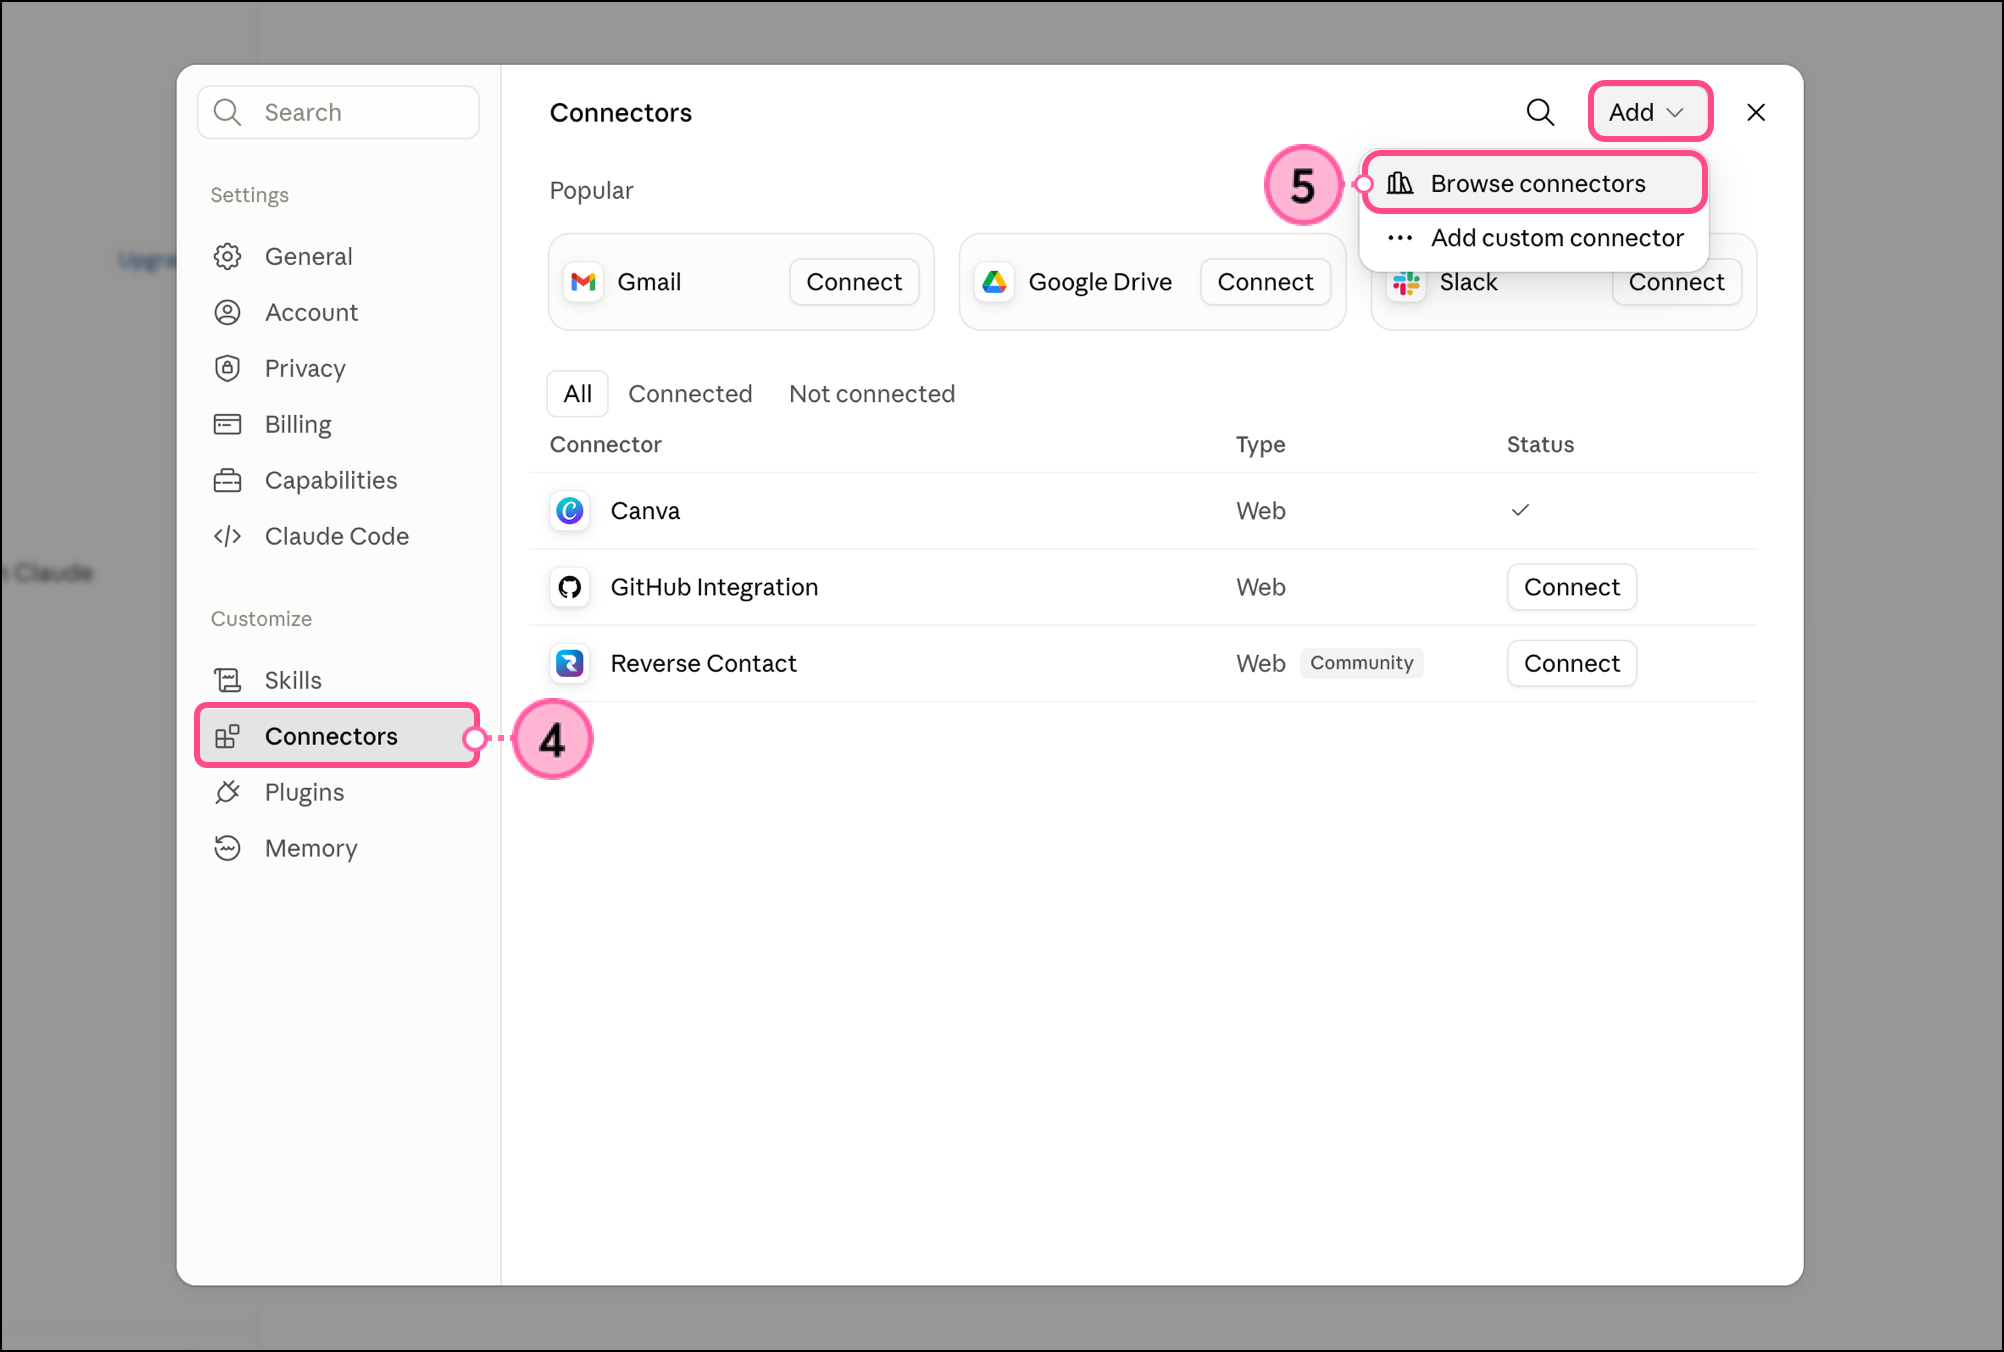Screen dimensions: 2004x1352
Task: Connect the Gmail connector
Action: point(854,282)
